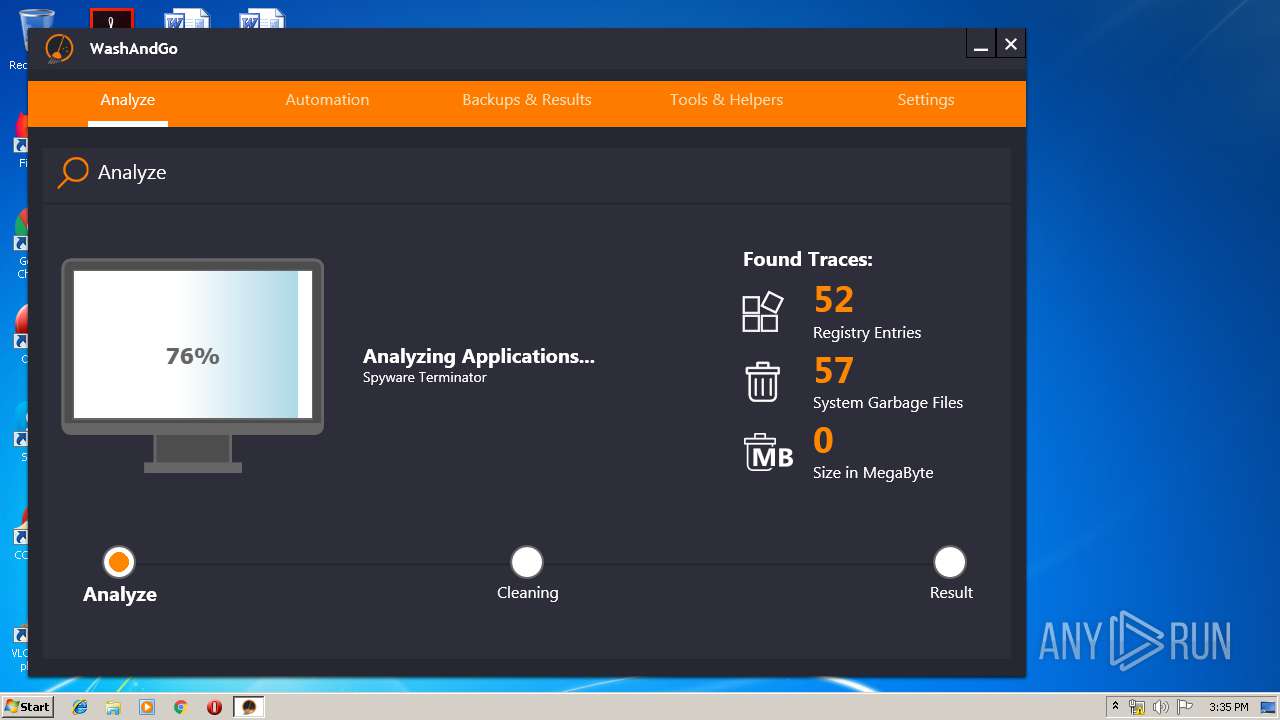Click 'Analyzing Applications...' status text
The height and width of the screenshot is (720, 1280).
[x=479, y=356]
